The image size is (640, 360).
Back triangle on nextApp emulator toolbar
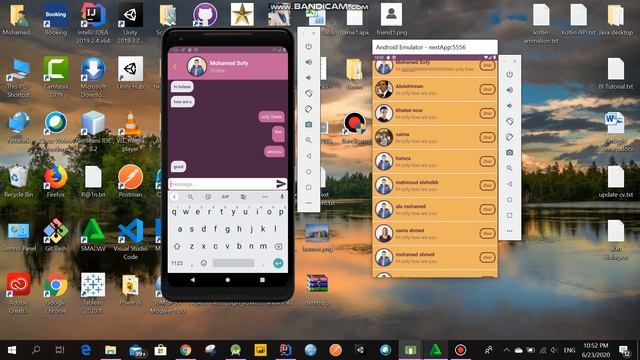509,184
